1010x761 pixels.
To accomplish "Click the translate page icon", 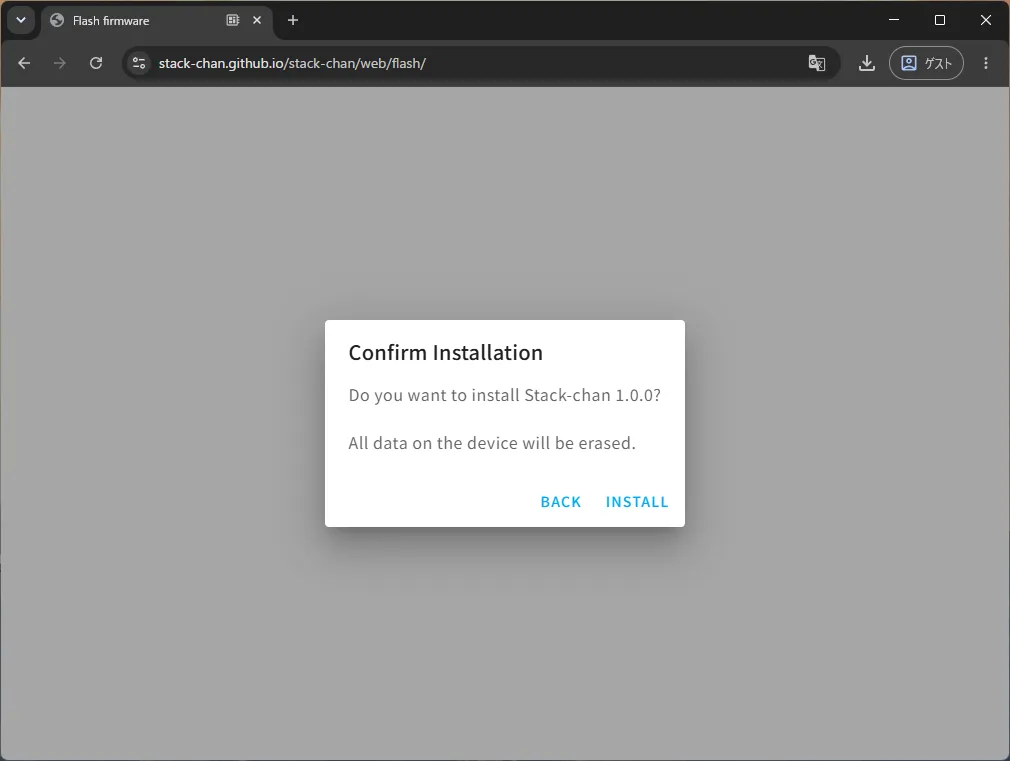I will pos(817,63).
